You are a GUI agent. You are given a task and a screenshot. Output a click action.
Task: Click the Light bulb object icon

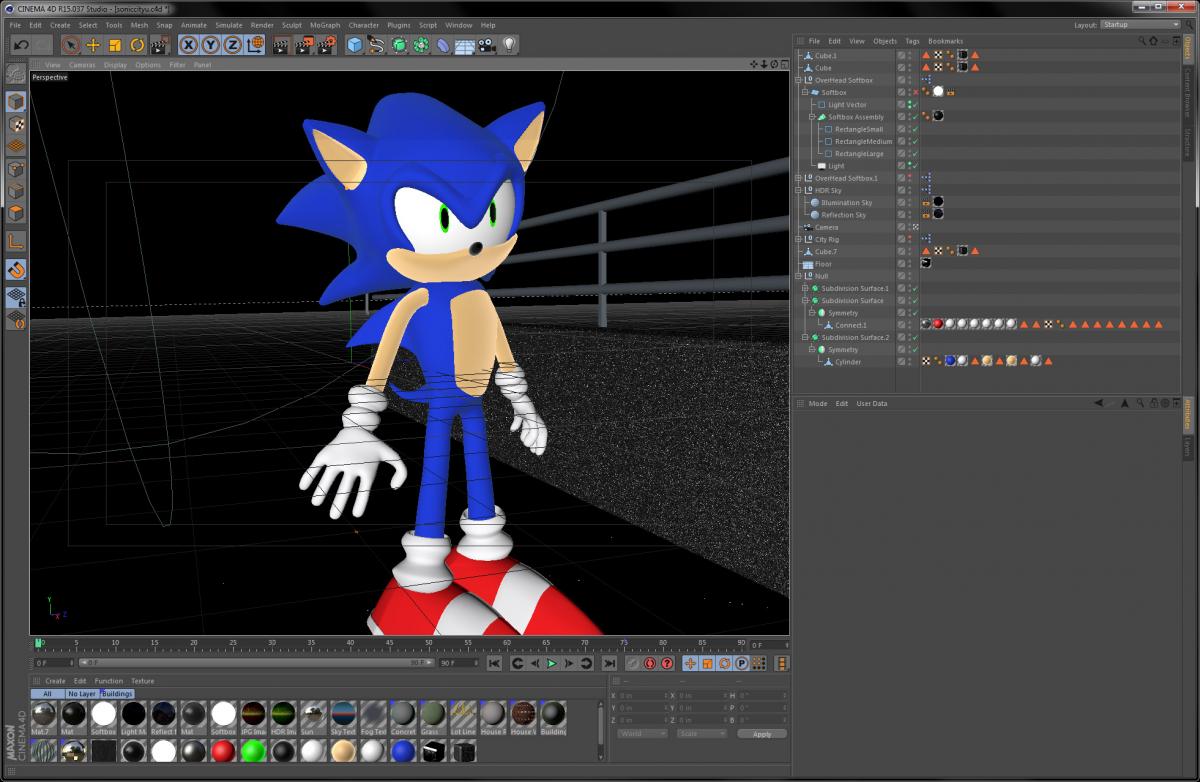click(509, 45)
